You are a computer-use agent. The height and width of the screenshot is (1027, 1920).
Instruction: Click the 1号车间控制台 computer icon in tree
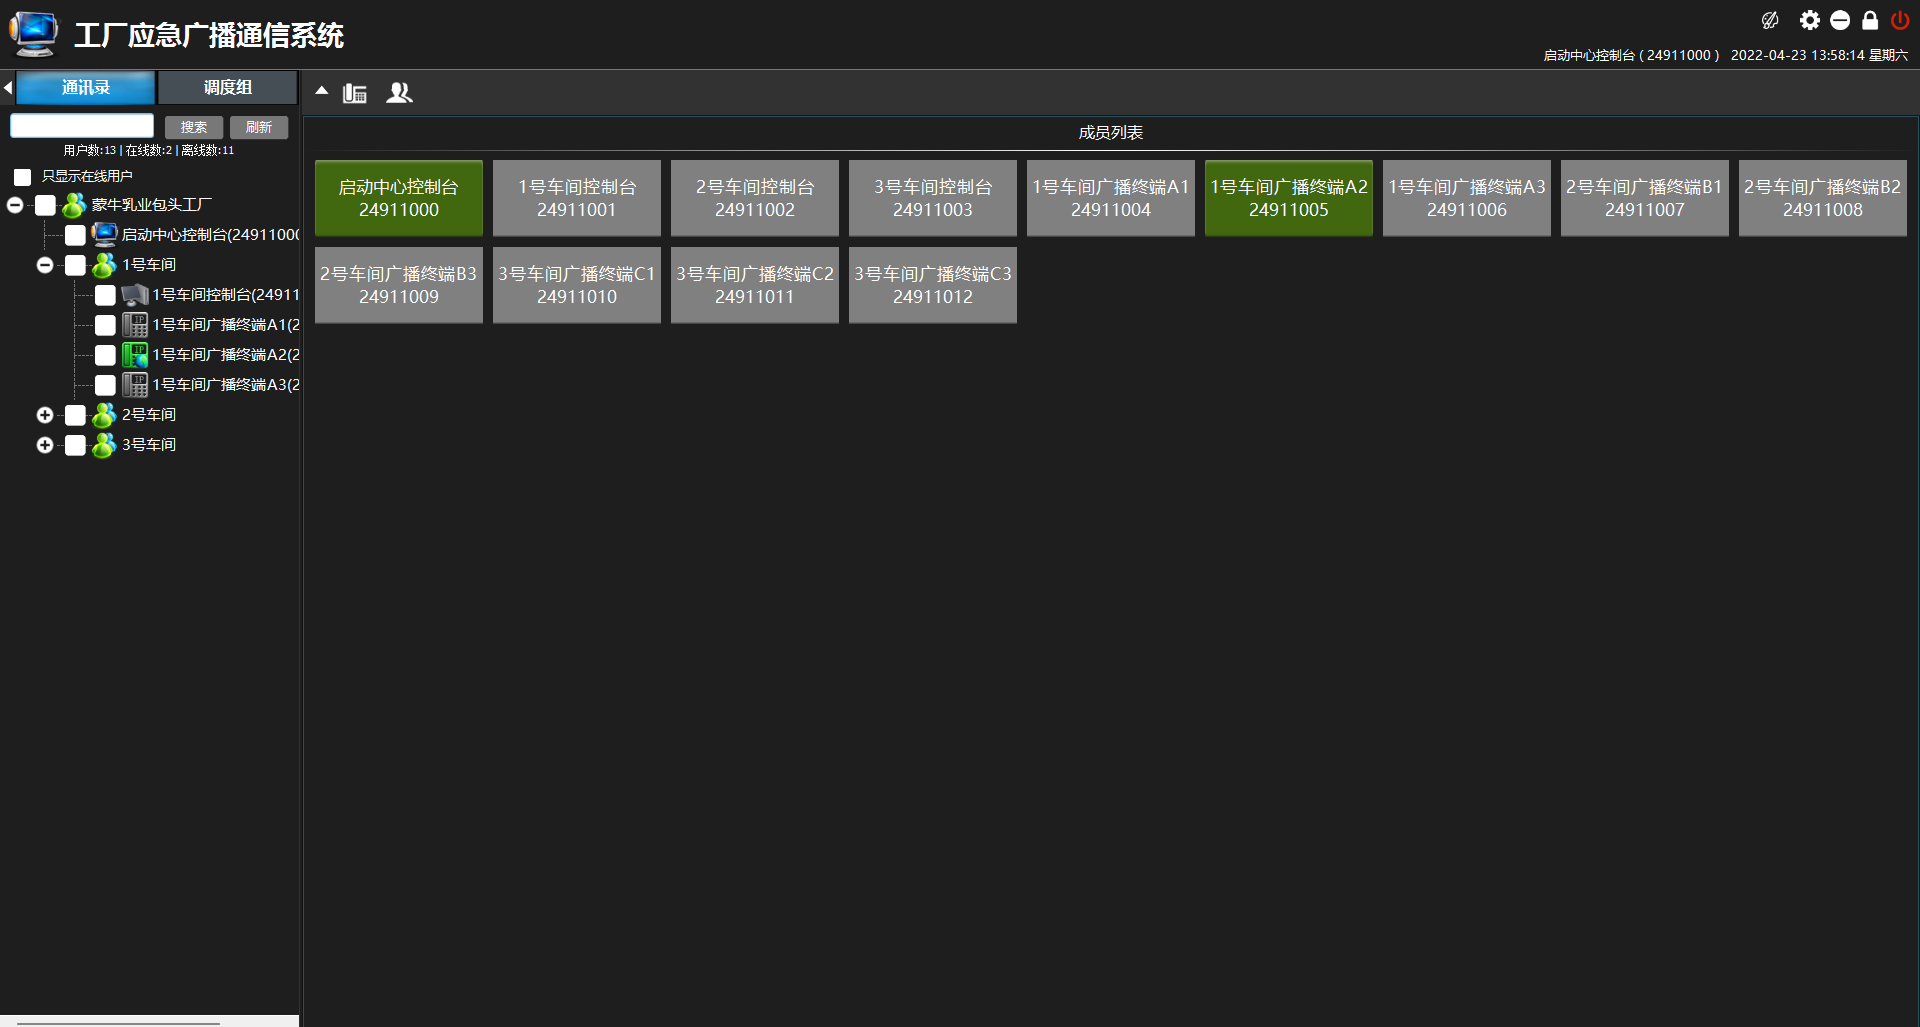coord(135,295)
